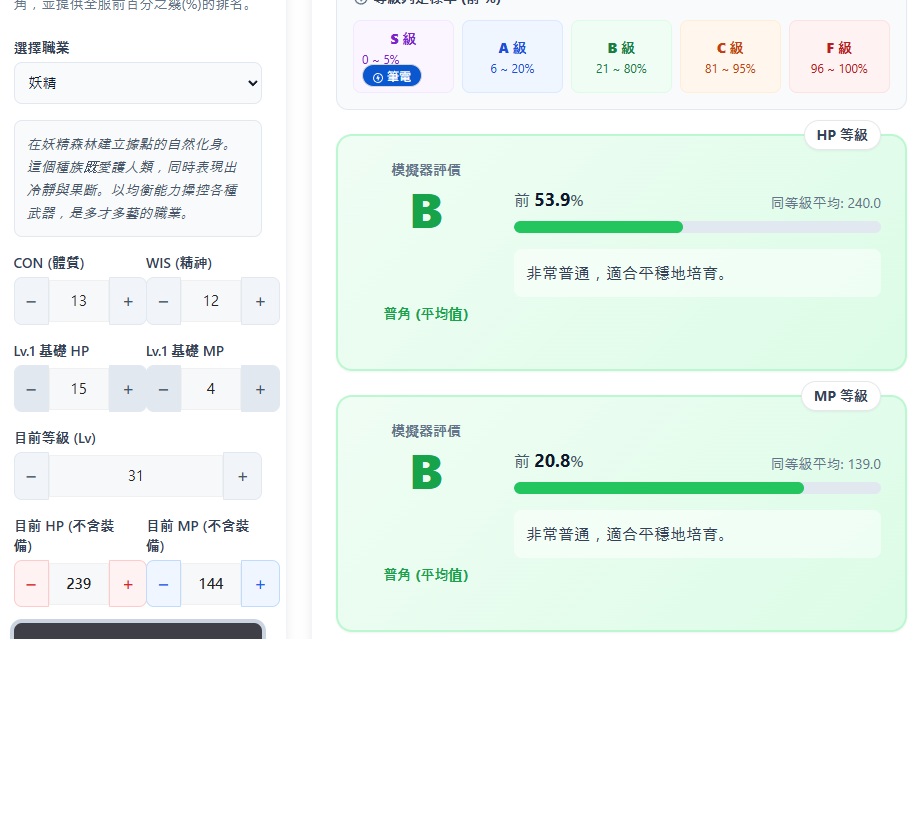Image resolution: width=914 pixels, height=833 pixels.
Task: Click plus for Lv.1 基礎 MP
Action: pyautogui.click(x=260, y=389)
